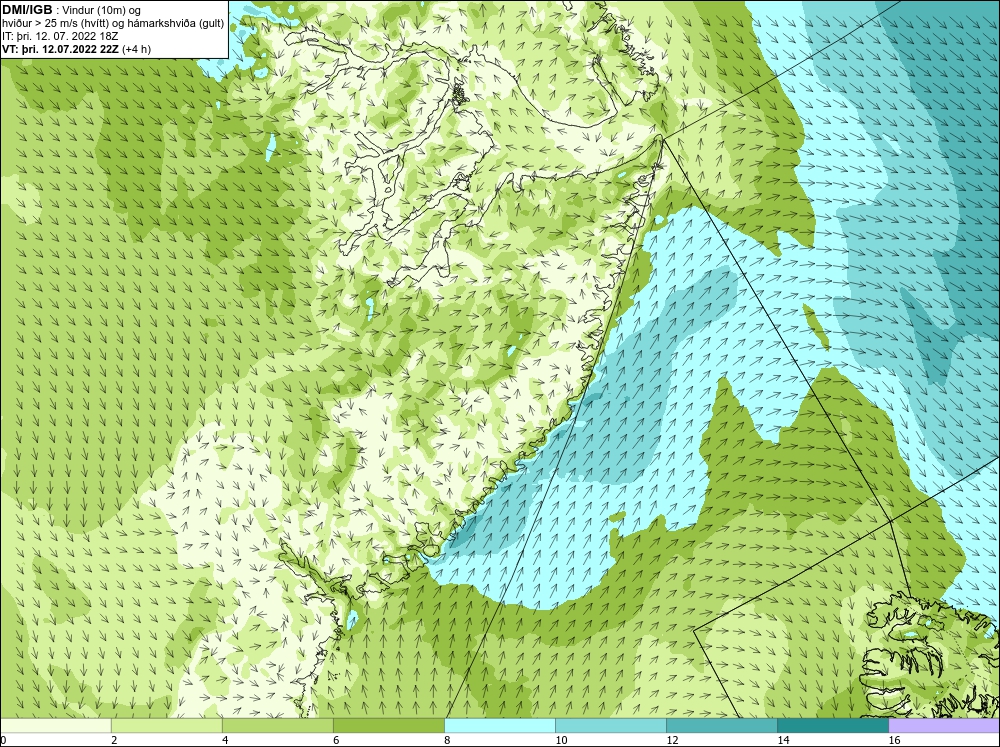The height and width of the screenshot is (747, 1000).
Task: Click the 2–4 m/s light green legend swatch
Action: [166, 725]
